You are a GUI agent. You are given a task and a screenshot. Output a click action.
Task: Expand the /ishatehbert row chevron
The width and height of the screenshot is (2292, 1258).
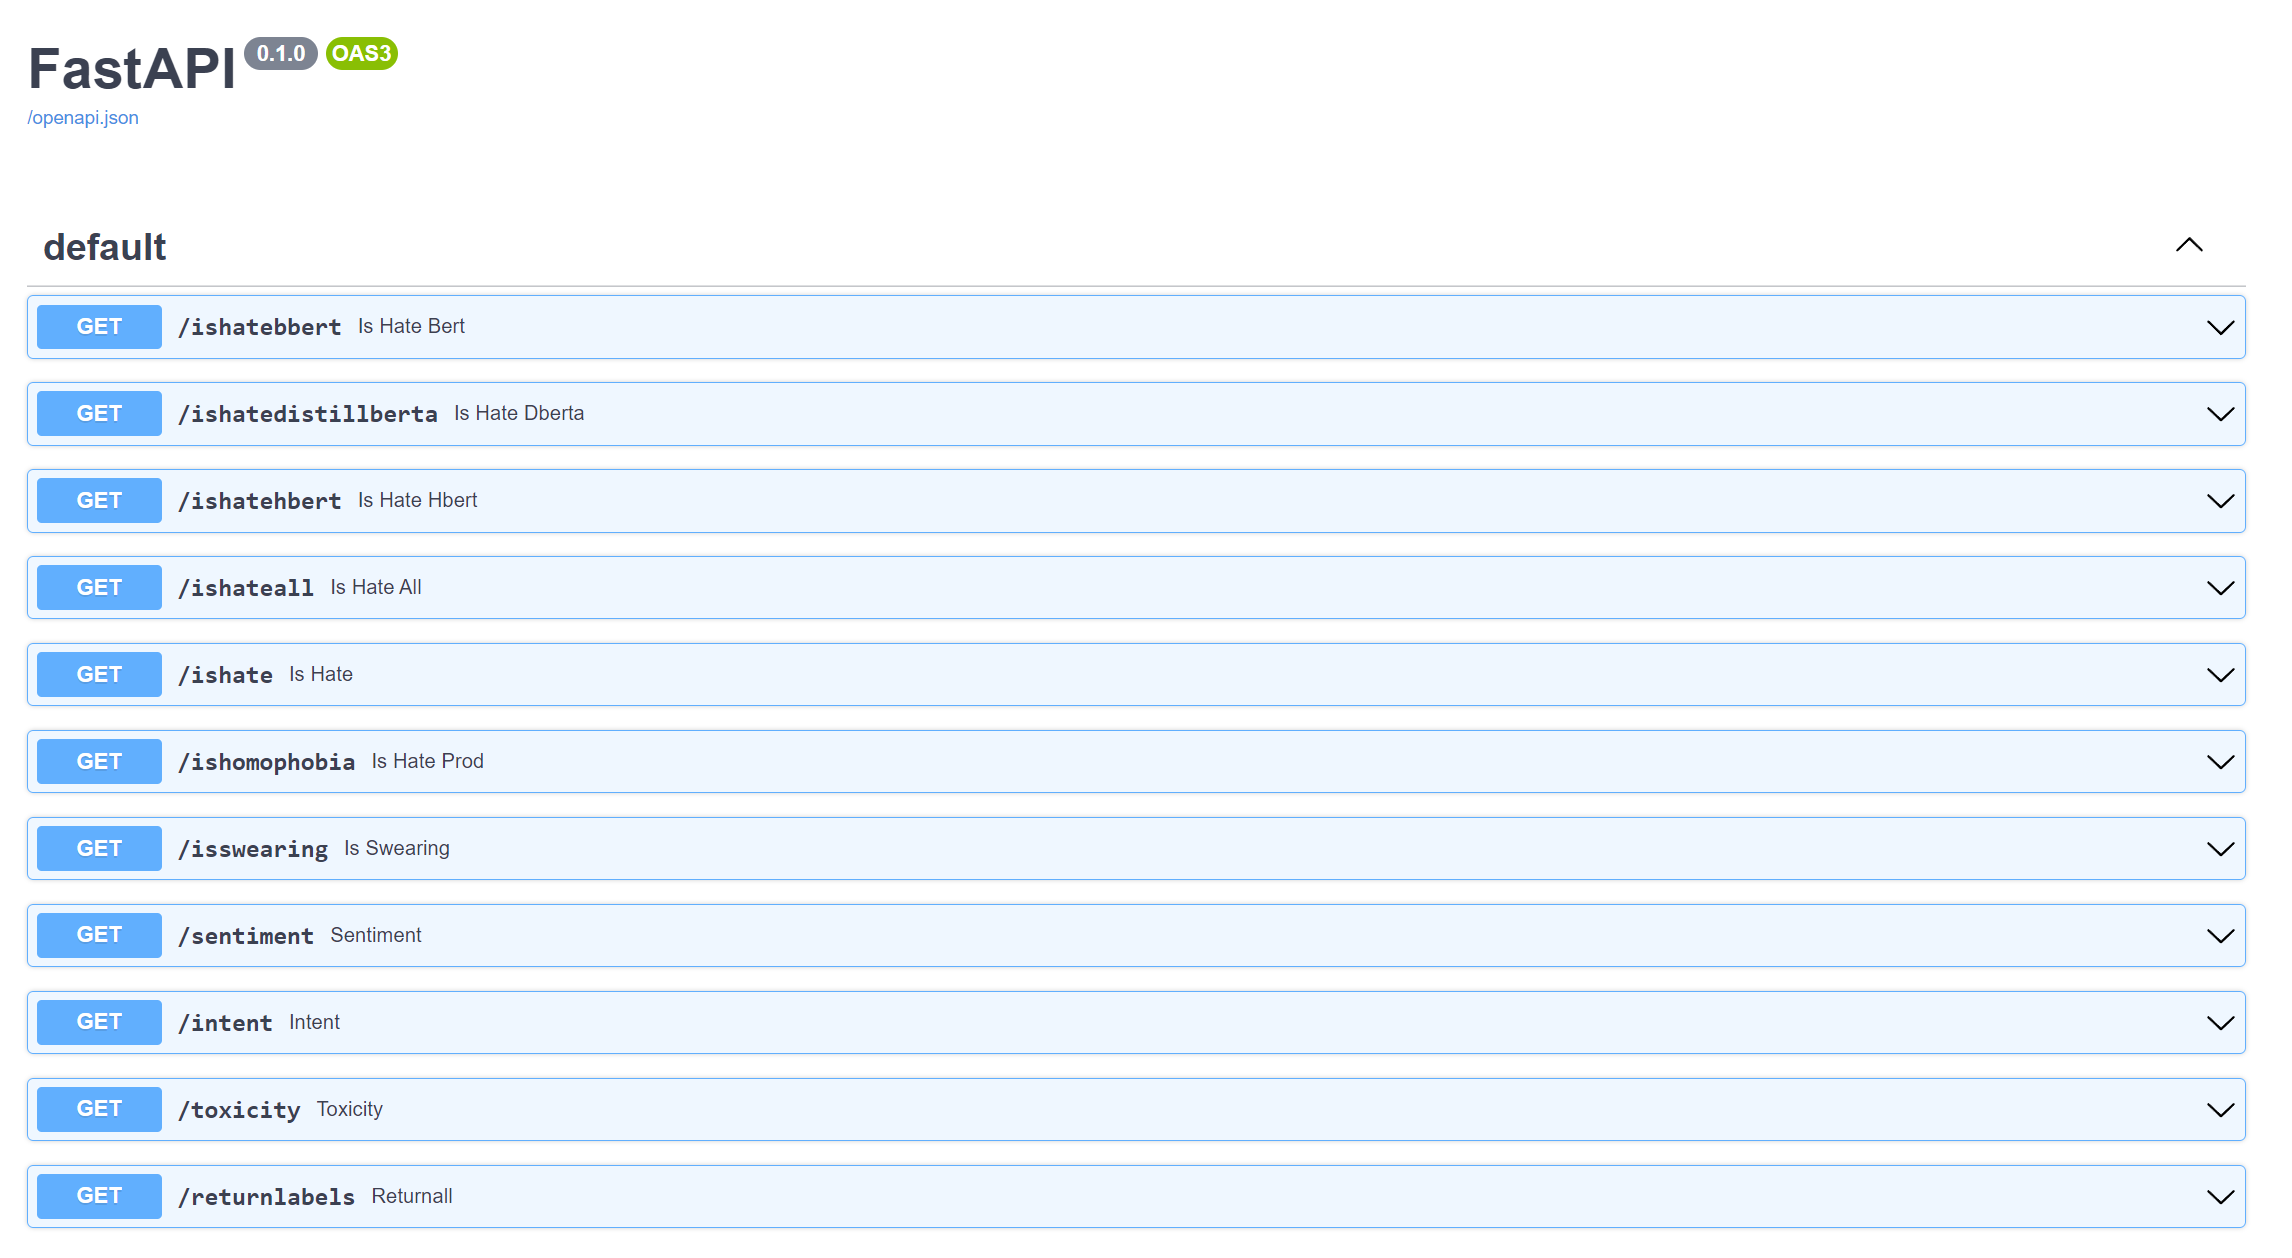click(2220, 502)
